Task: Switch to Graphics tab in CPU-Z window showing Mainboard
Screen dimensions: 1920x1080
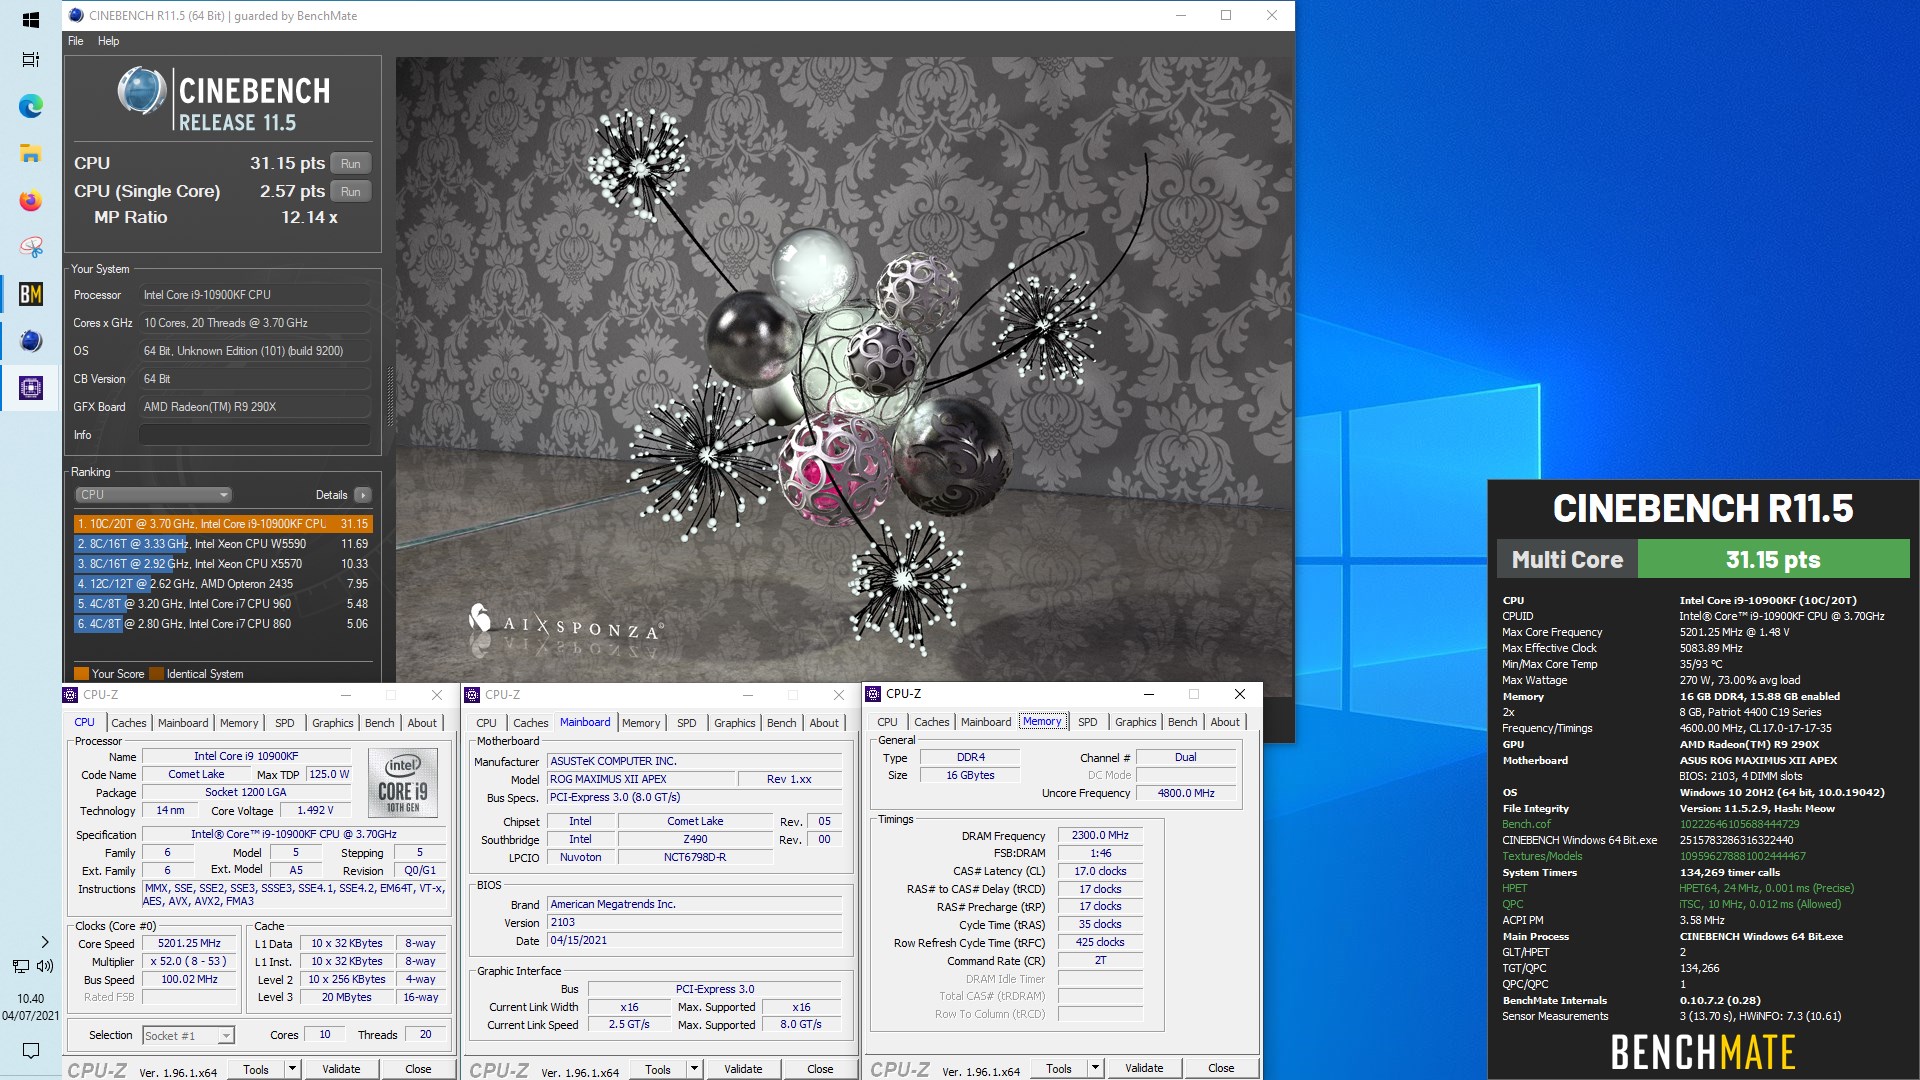Action: [x=734, y=723]
